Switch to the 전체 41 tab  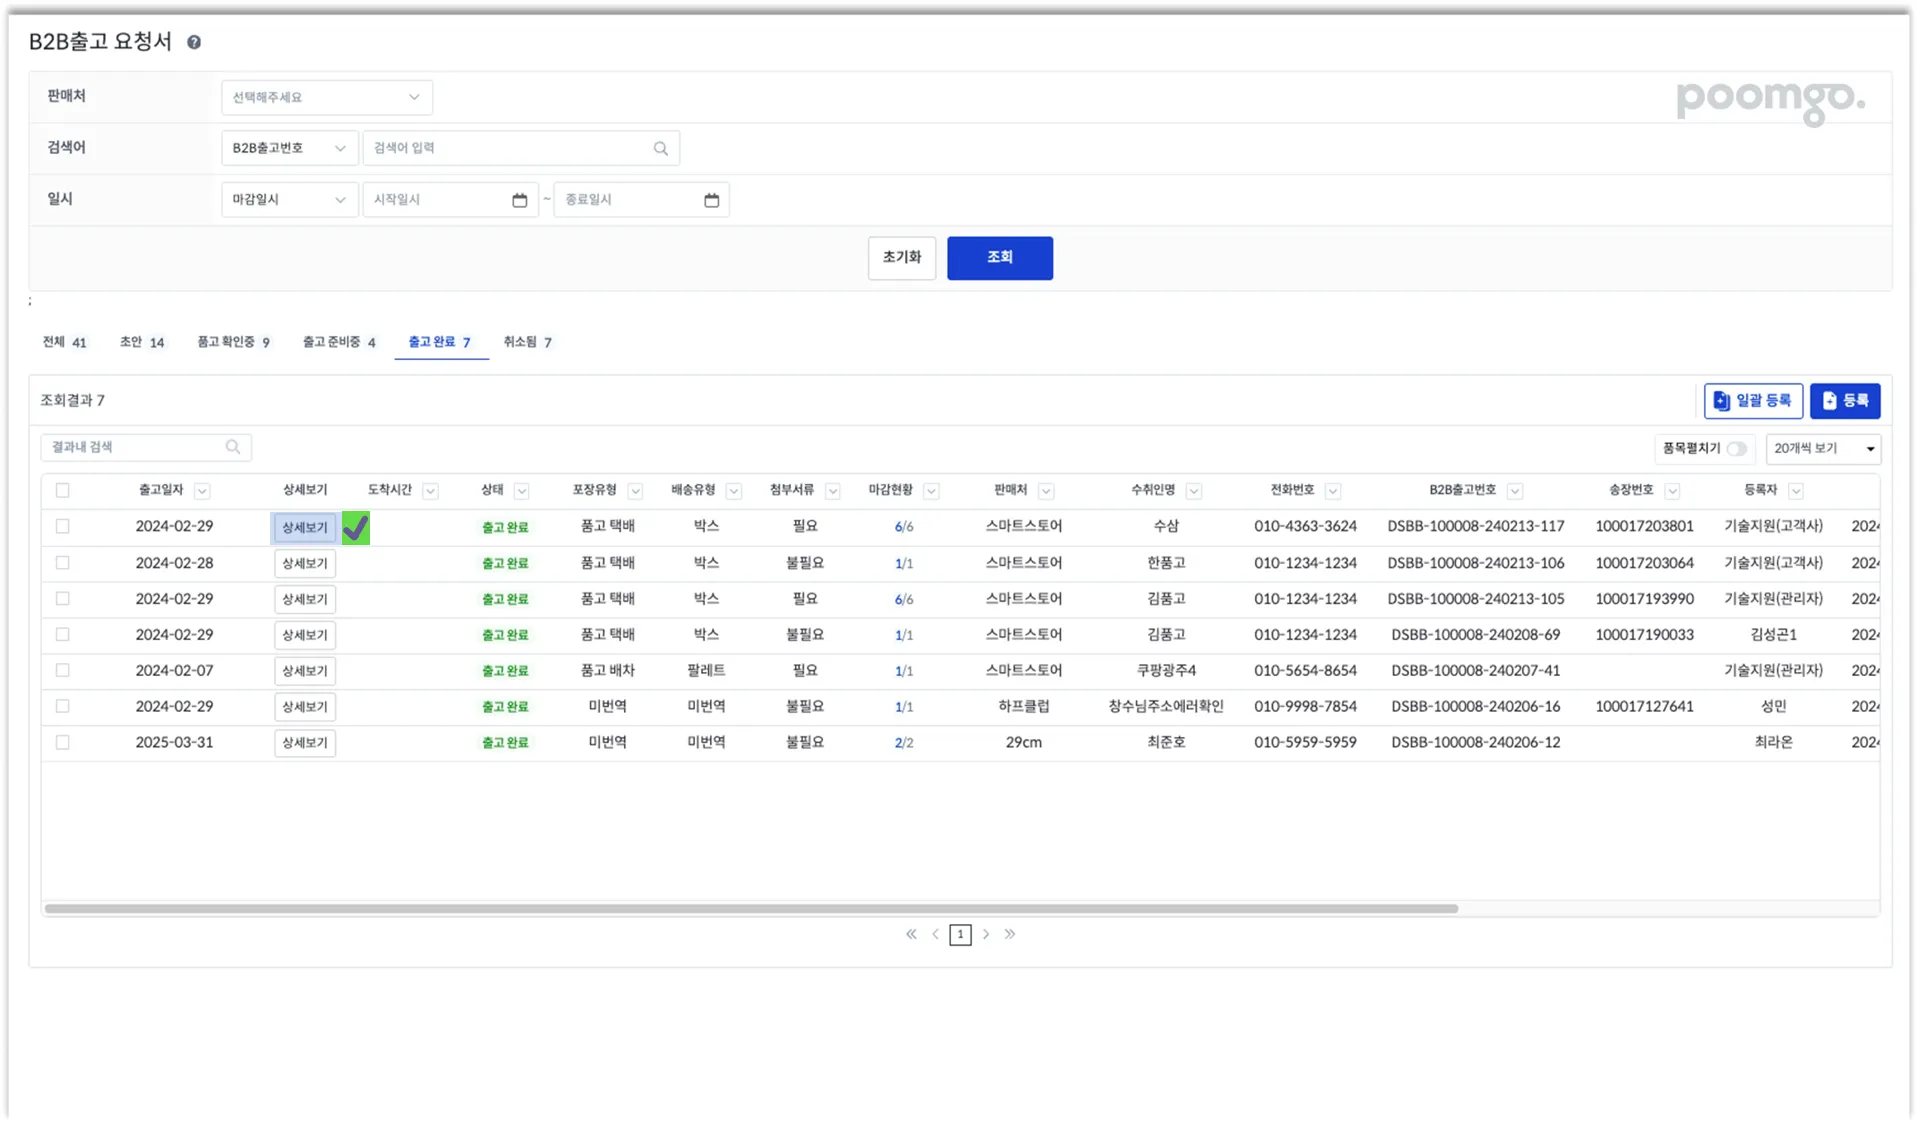pos(65,342)
